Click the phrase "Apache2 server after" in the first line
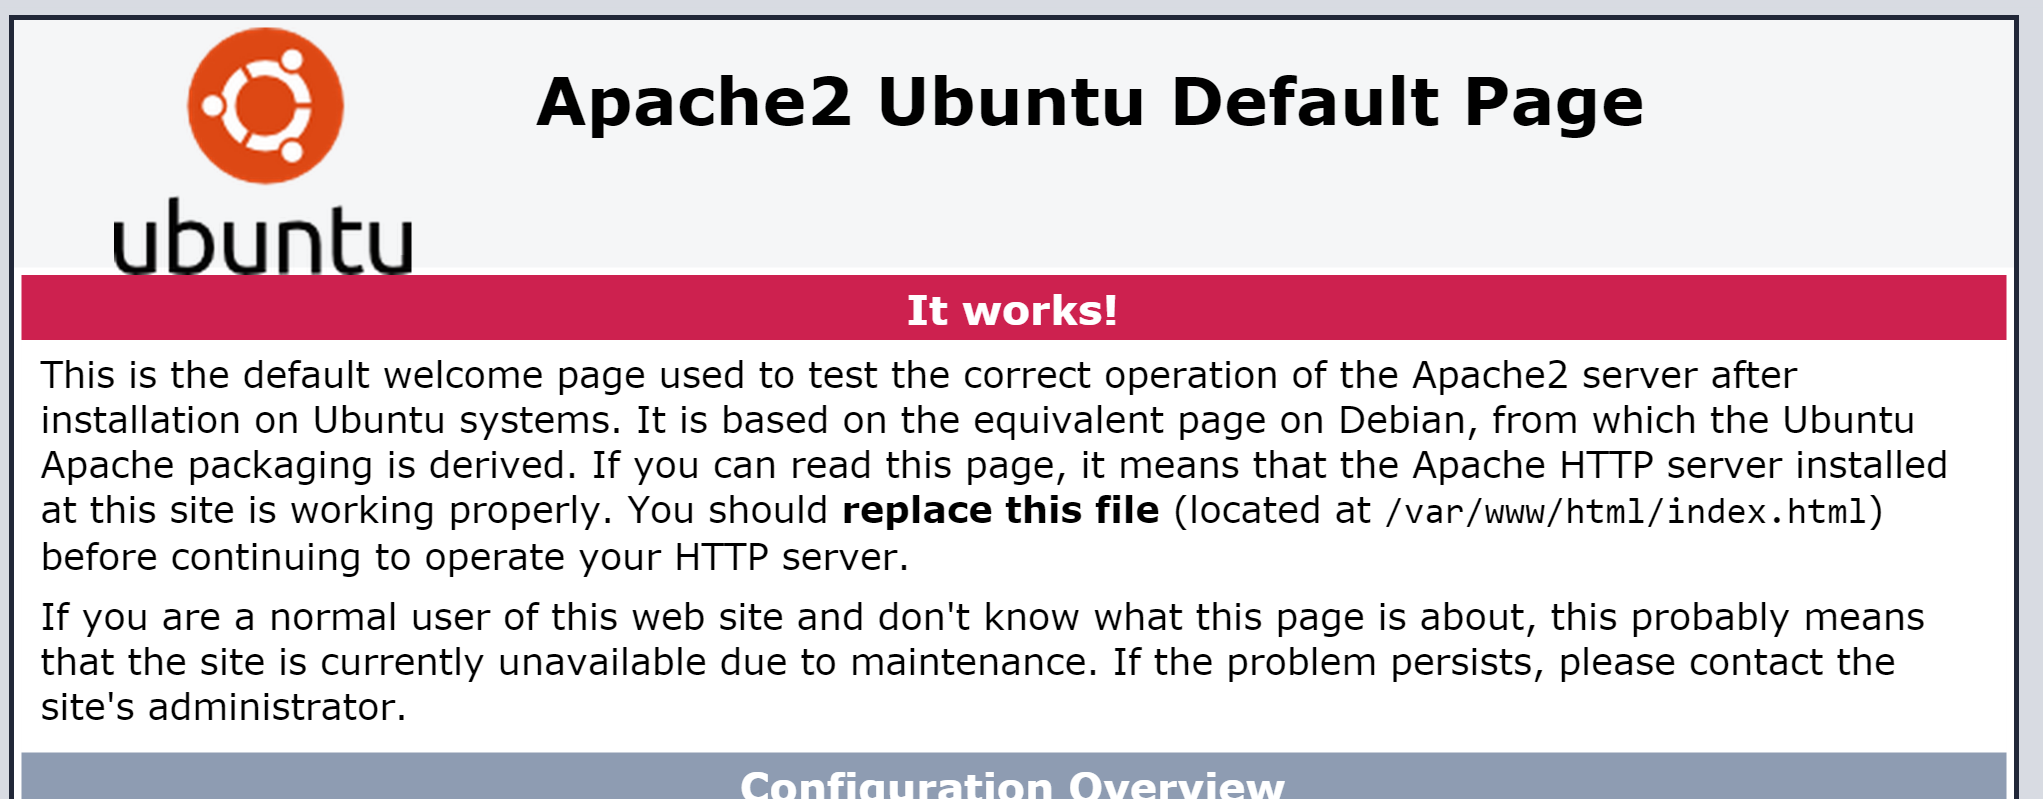The image size is (2043, 799). (x=1604, y=376)
